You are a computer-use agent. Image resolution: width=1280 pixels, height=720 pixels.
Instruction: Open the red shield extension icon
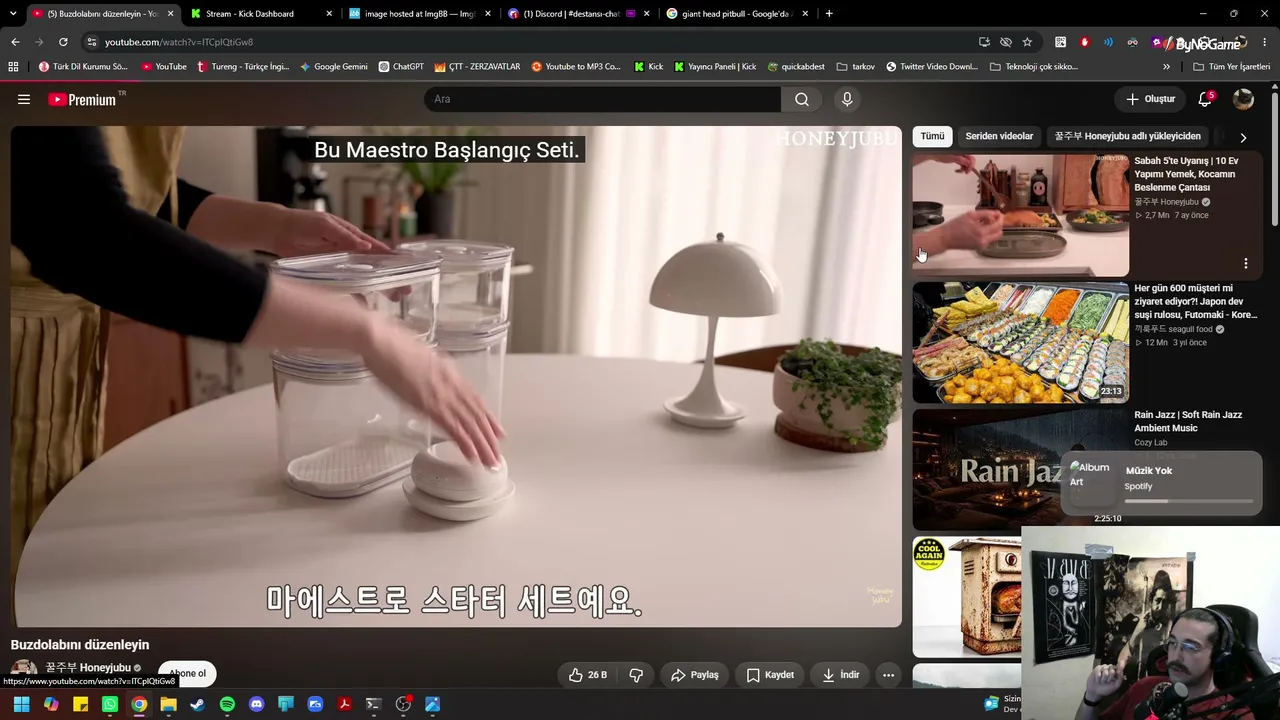click(1085, 42)
